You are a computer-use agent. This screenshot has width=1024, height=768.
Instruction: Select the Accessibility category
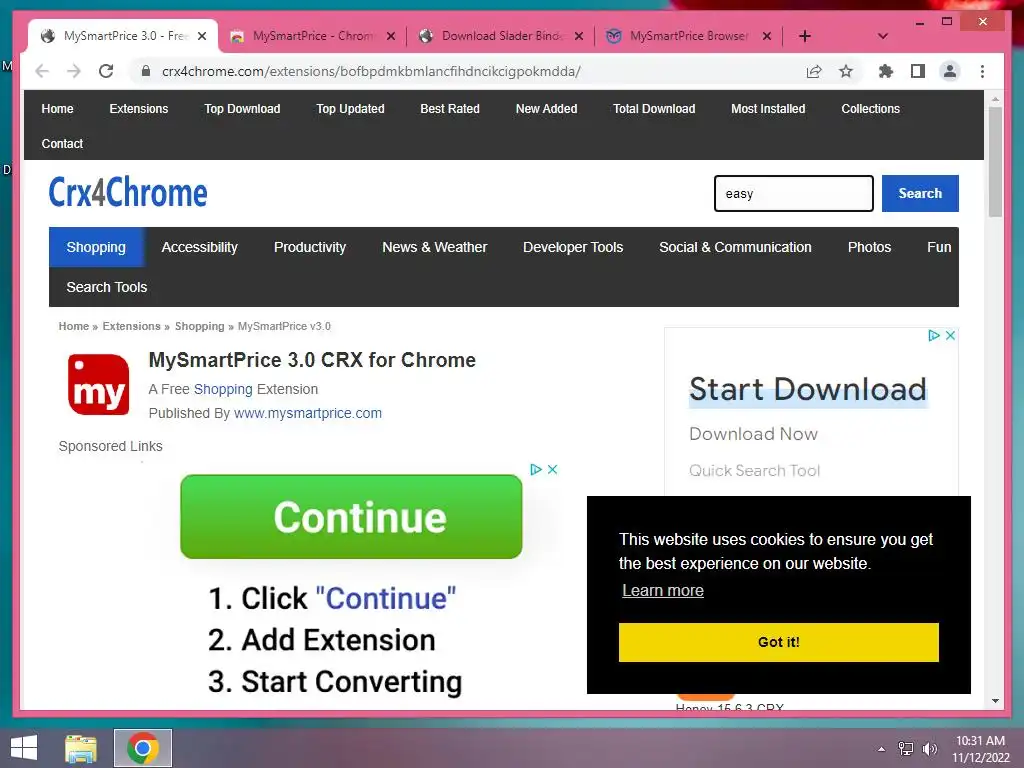pos(199,247)
